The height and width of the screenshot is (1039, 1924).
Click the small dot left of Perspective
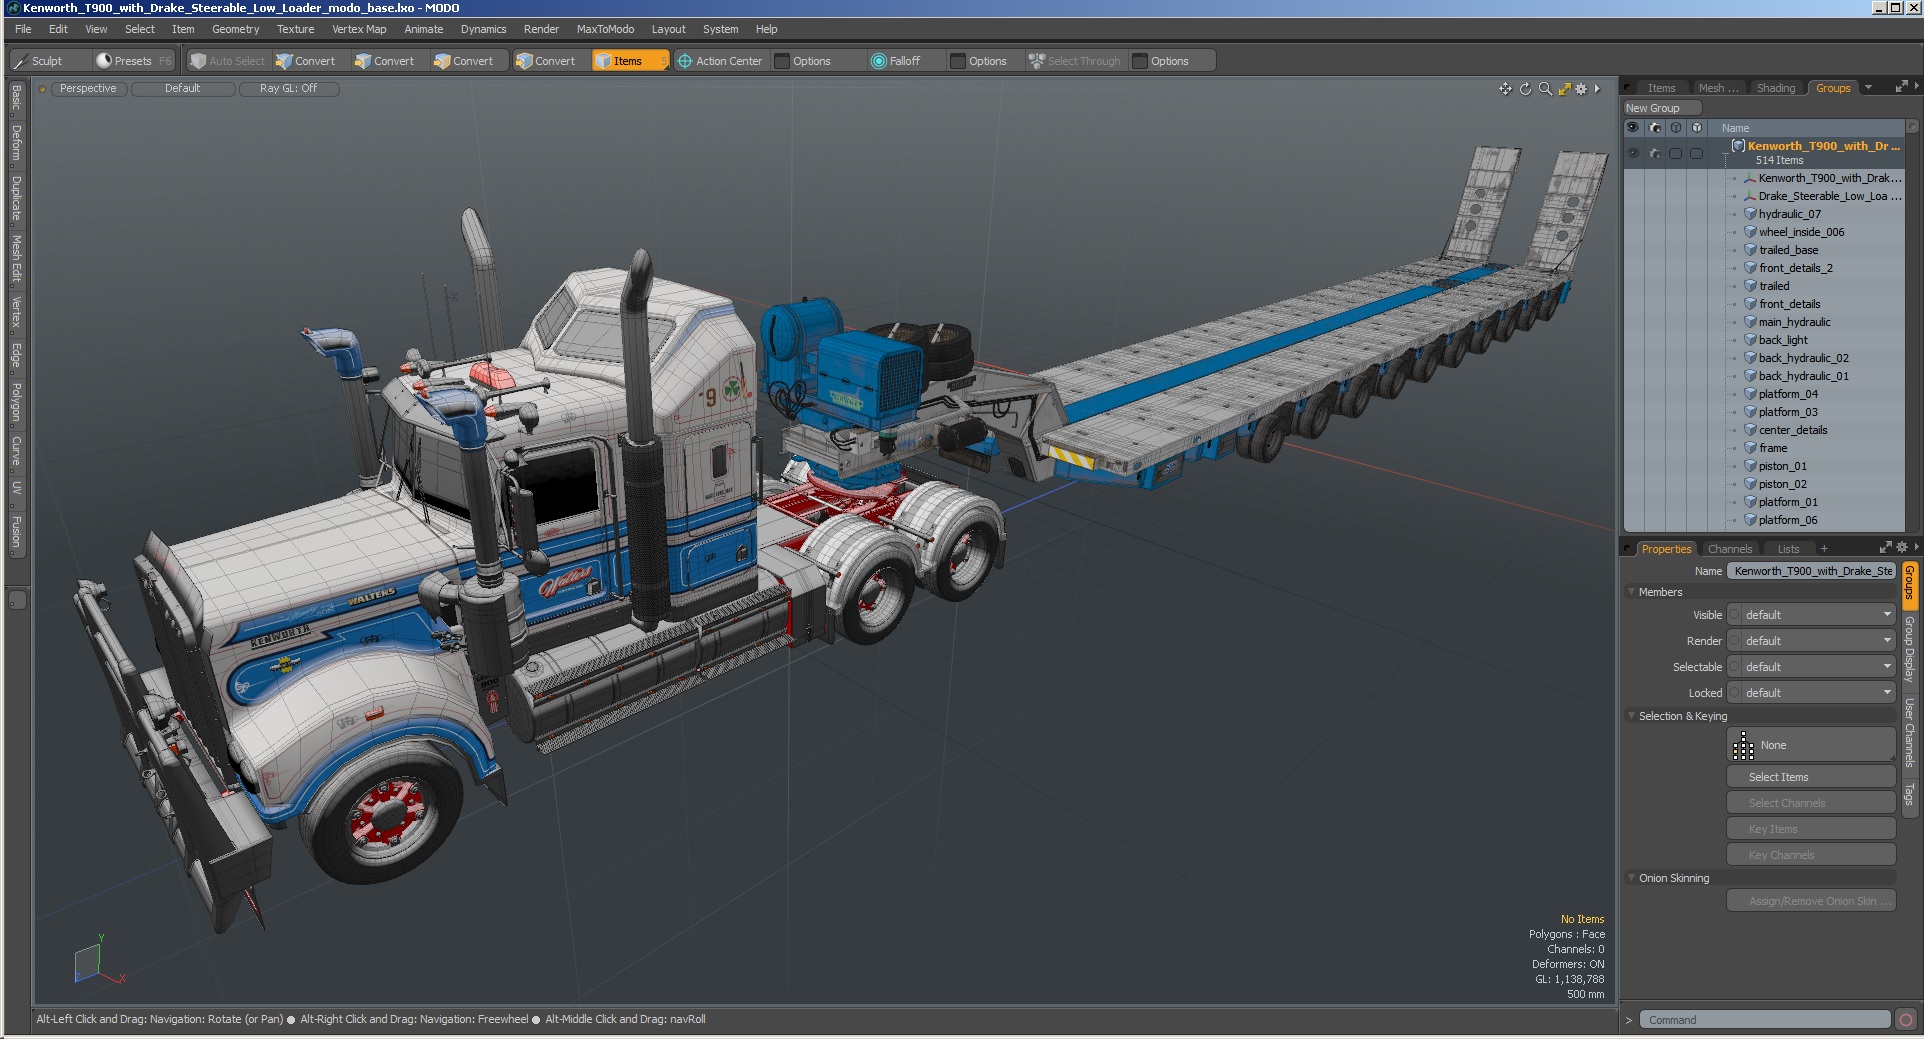tap(43, 89)
